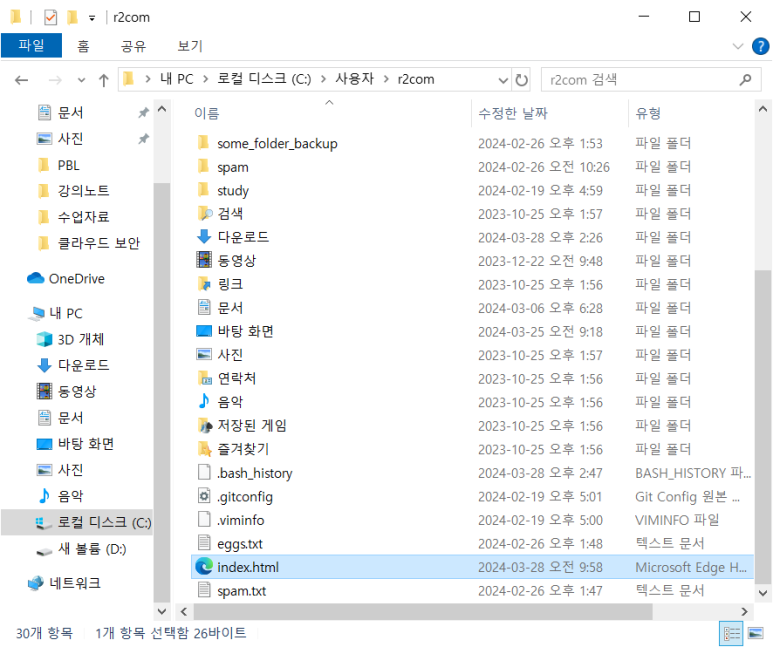Image resolution: width=773 pixels, height=647 pixels.
Task: Go up one folder level
Action: click(x=104, y=80)
